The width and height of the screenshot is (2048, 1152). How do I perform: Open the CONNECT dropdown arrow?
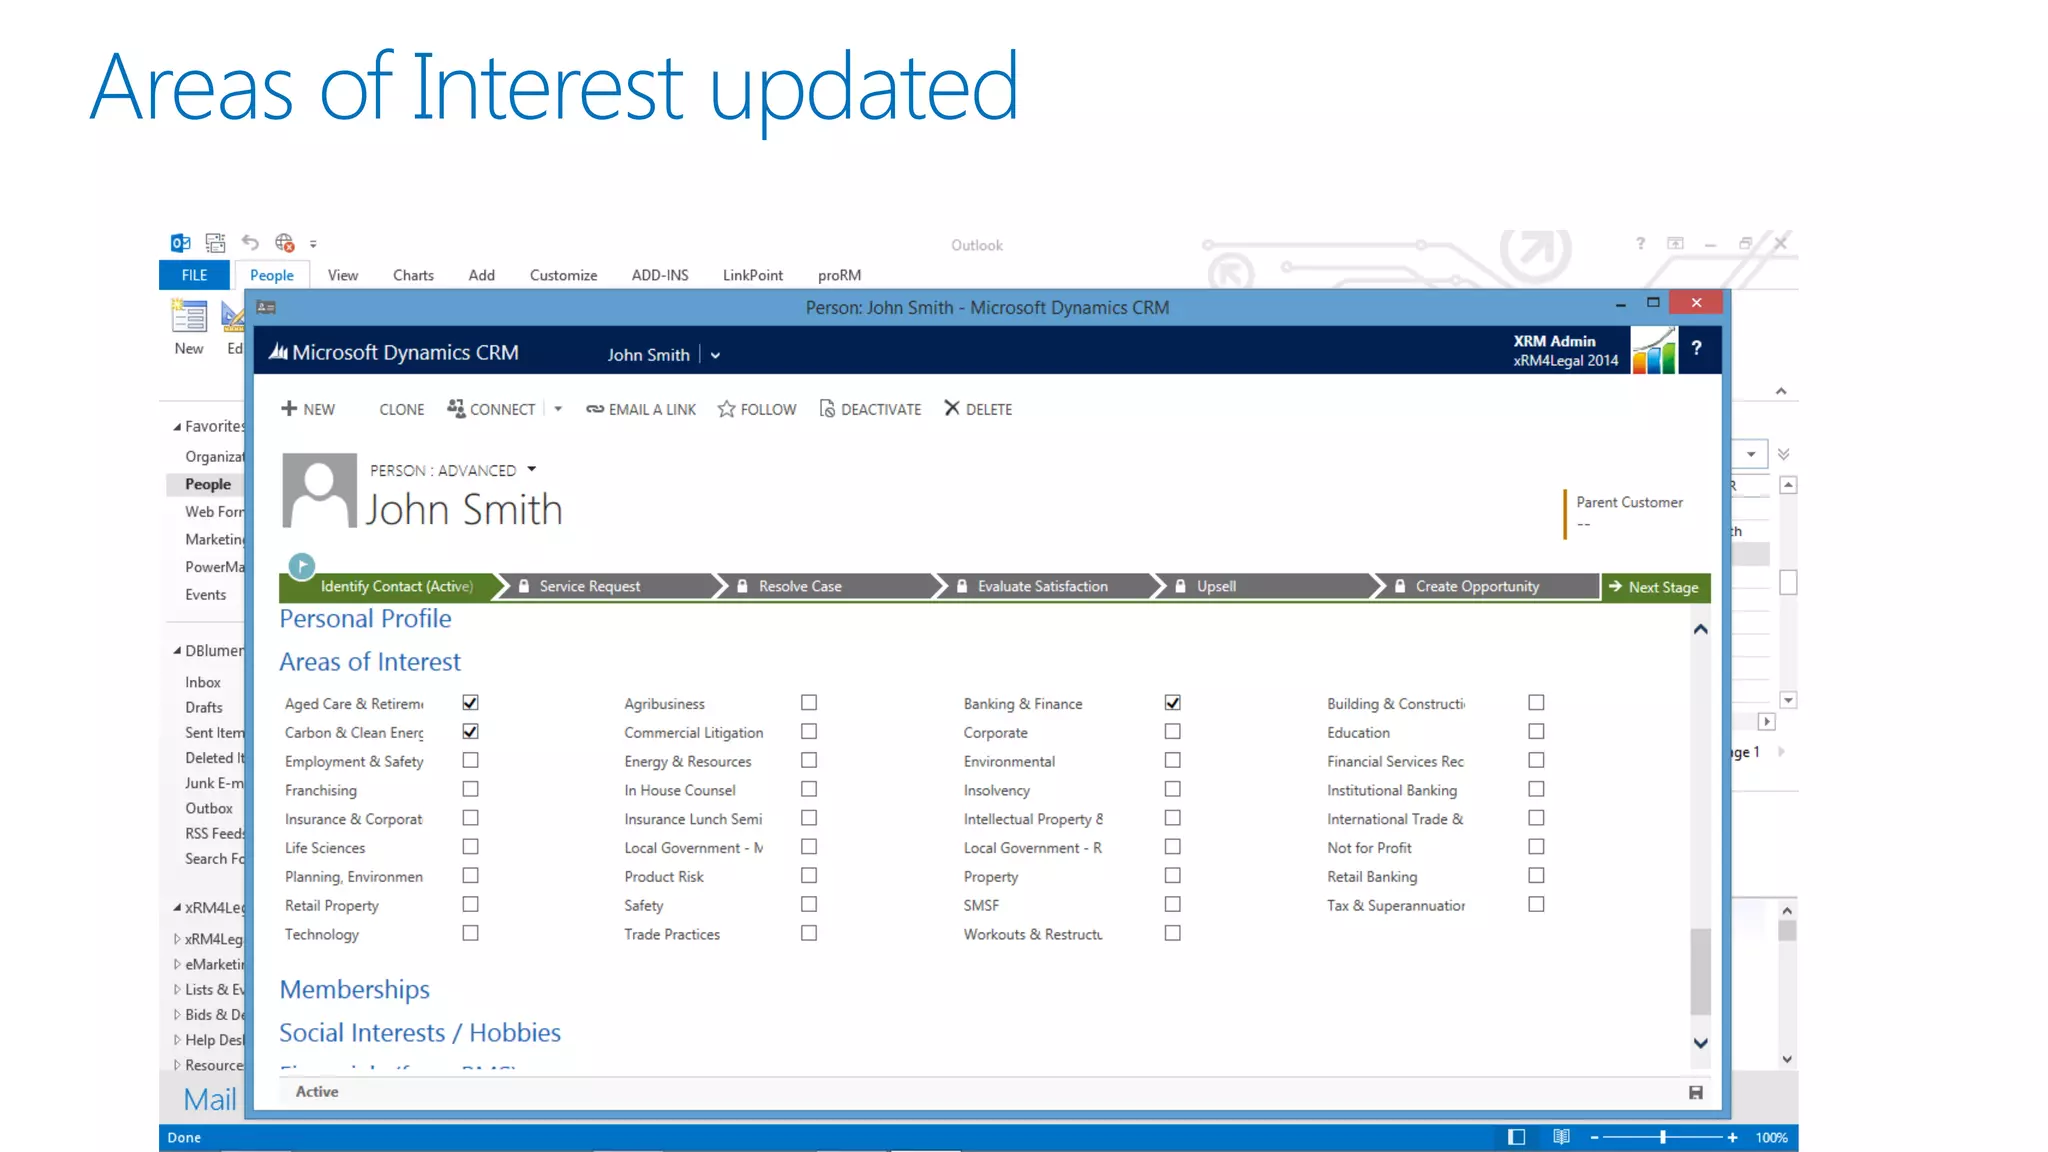558,409
